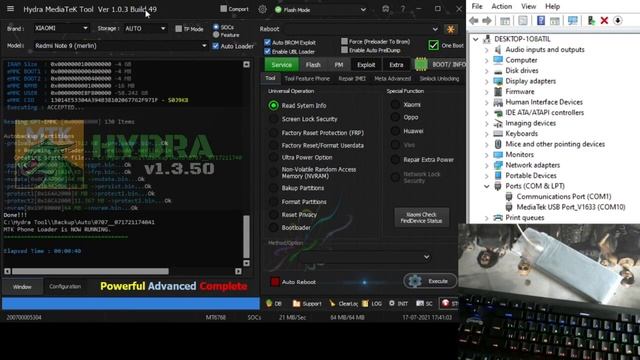Screen dimensions: 640x360
Task: Open the Support folder icon
Action: tap(307, 303)
